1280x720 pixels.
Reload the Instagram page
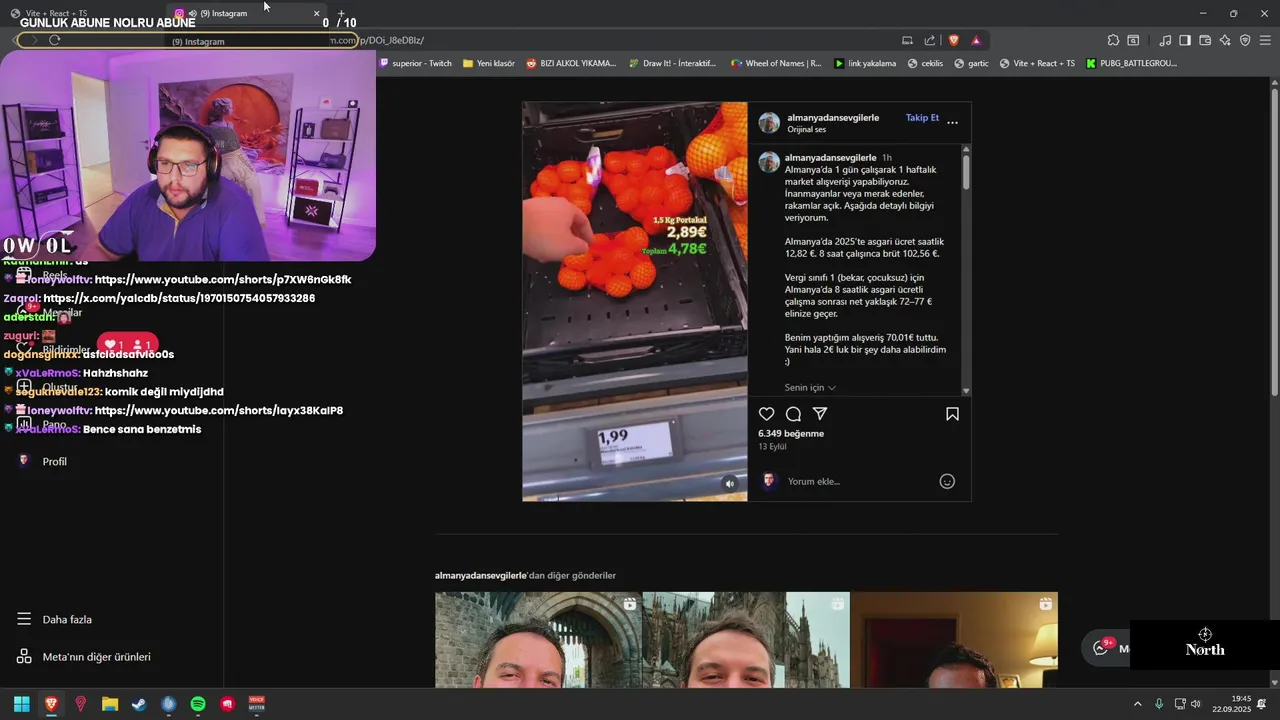54,40
